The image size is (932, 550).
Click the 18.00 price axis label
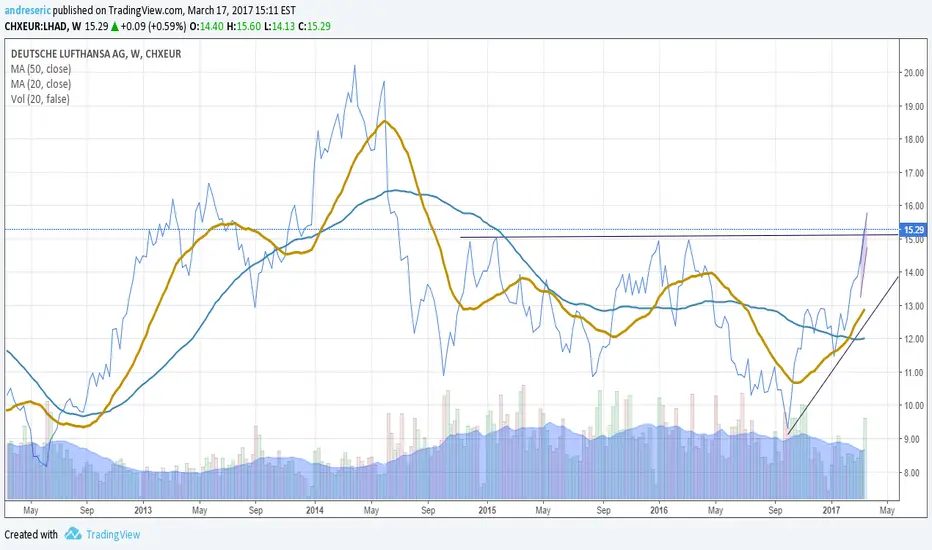(914, 139)
